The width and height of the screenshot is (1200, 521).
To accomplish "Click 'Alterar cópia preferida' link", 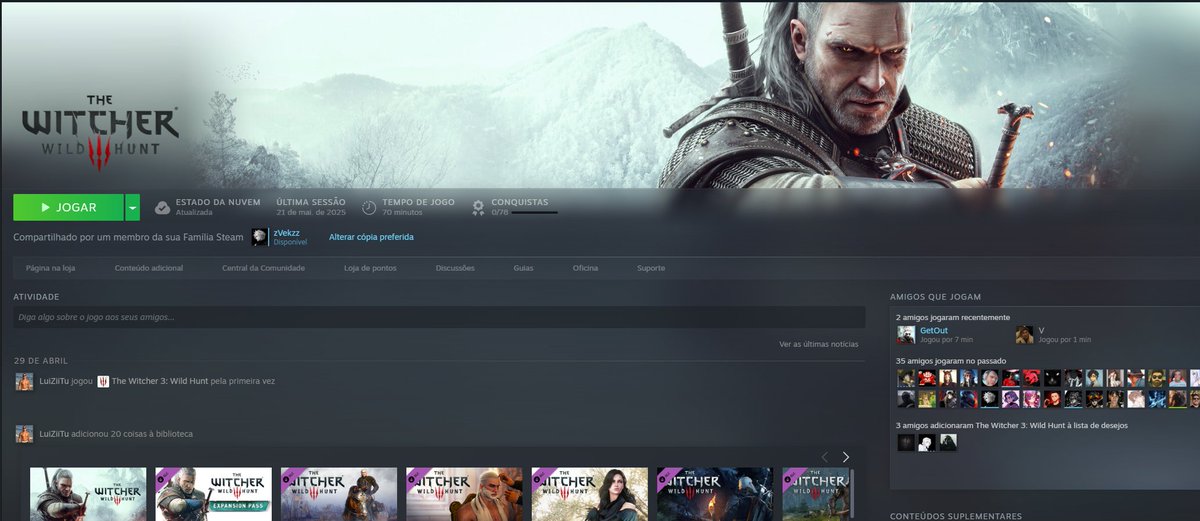I will tap(371, 237).
